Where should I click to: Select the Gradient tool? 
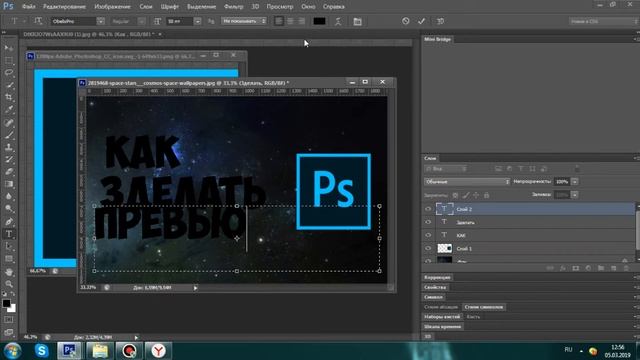(x=9, y=184)
